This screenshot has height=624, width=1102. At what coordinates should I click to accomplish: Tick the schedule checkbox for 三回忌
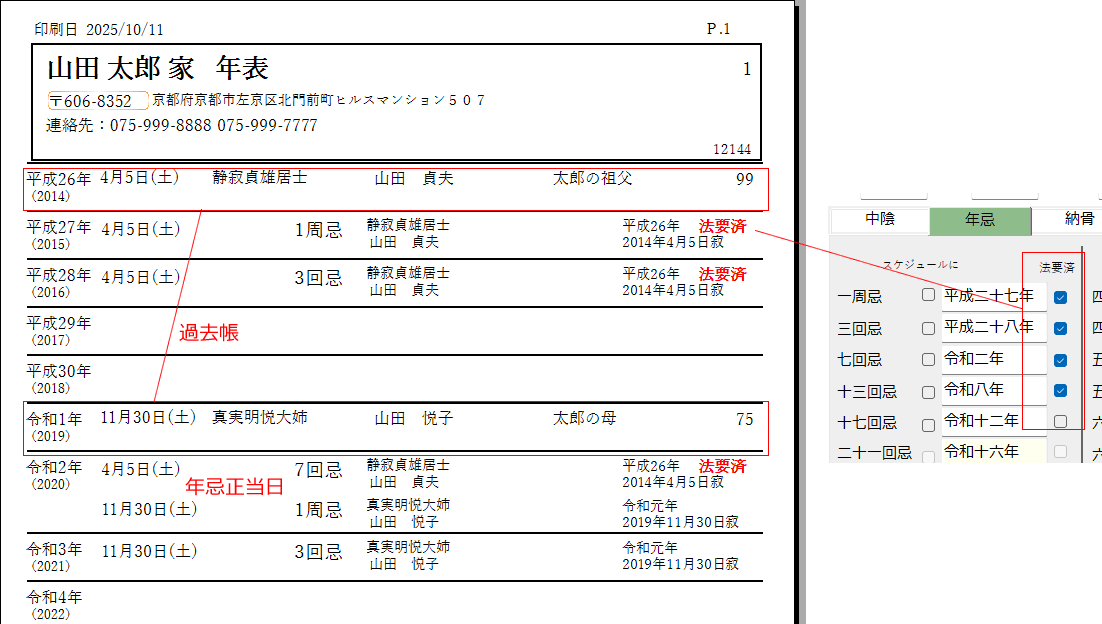(x=928, y=328)
